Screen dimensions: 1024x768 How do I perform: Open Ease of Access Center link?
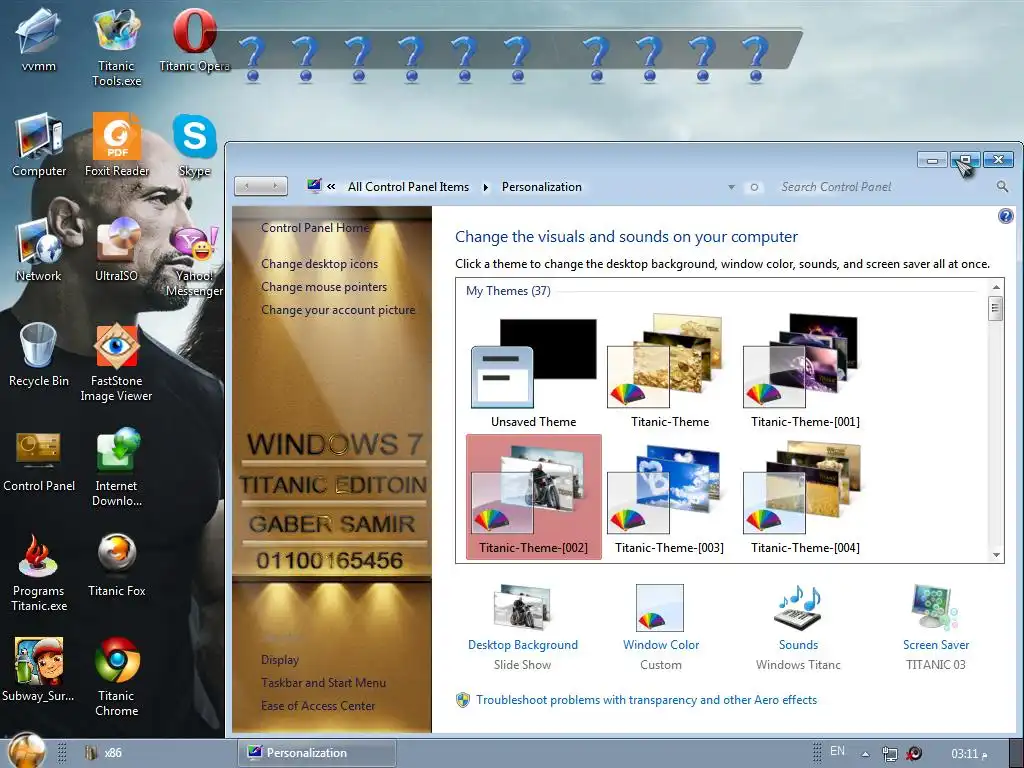coord(318,705)
